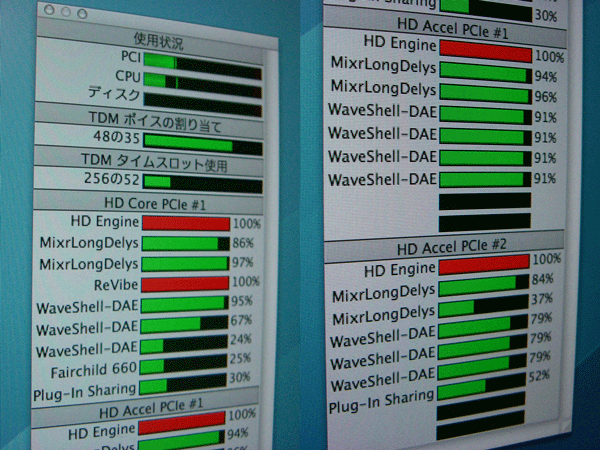Click the 48の35 voice allocation meter
Image resolution: width=600 pixels, height=450 pixels.
point(203,145)
